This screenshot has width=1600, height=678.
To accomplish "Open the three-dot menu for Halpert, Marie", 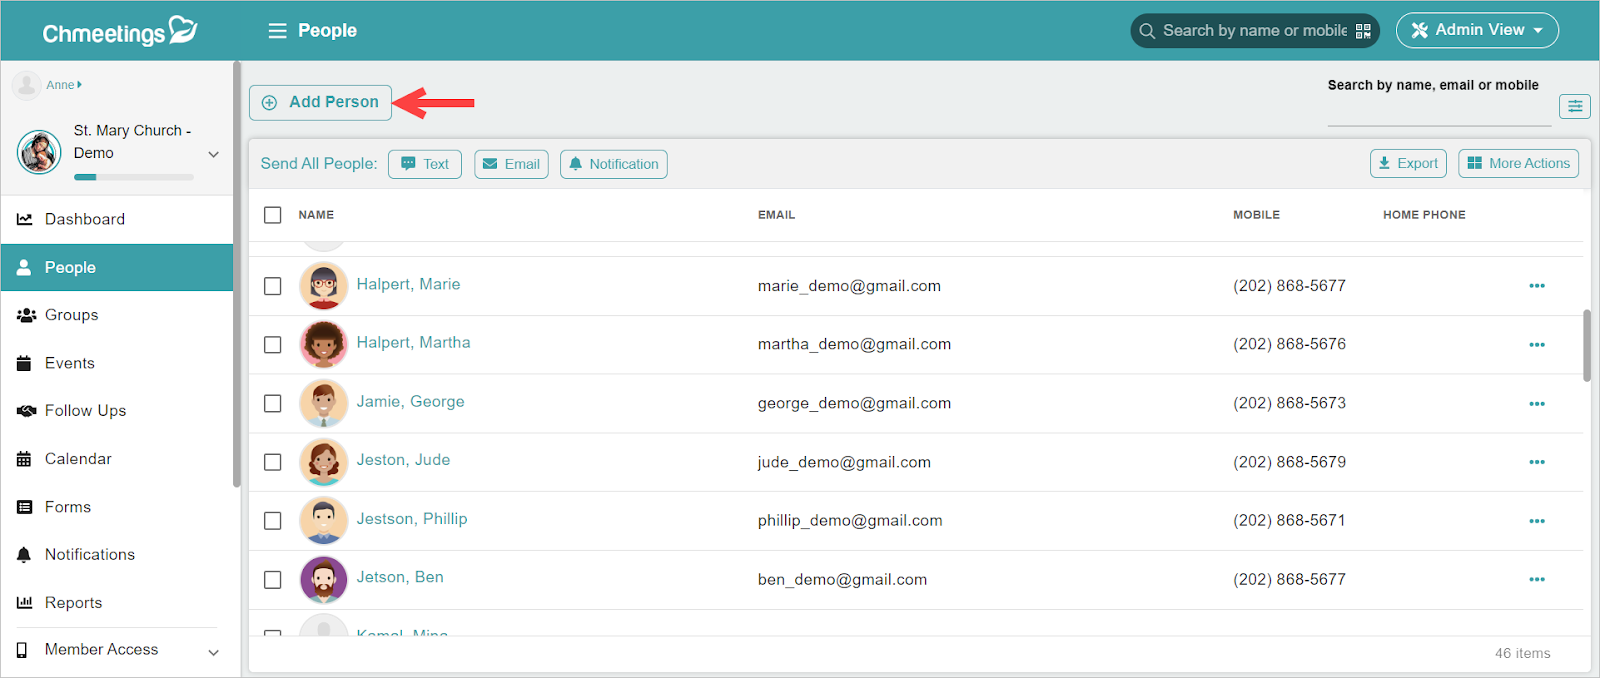I will coord(1537,286).
